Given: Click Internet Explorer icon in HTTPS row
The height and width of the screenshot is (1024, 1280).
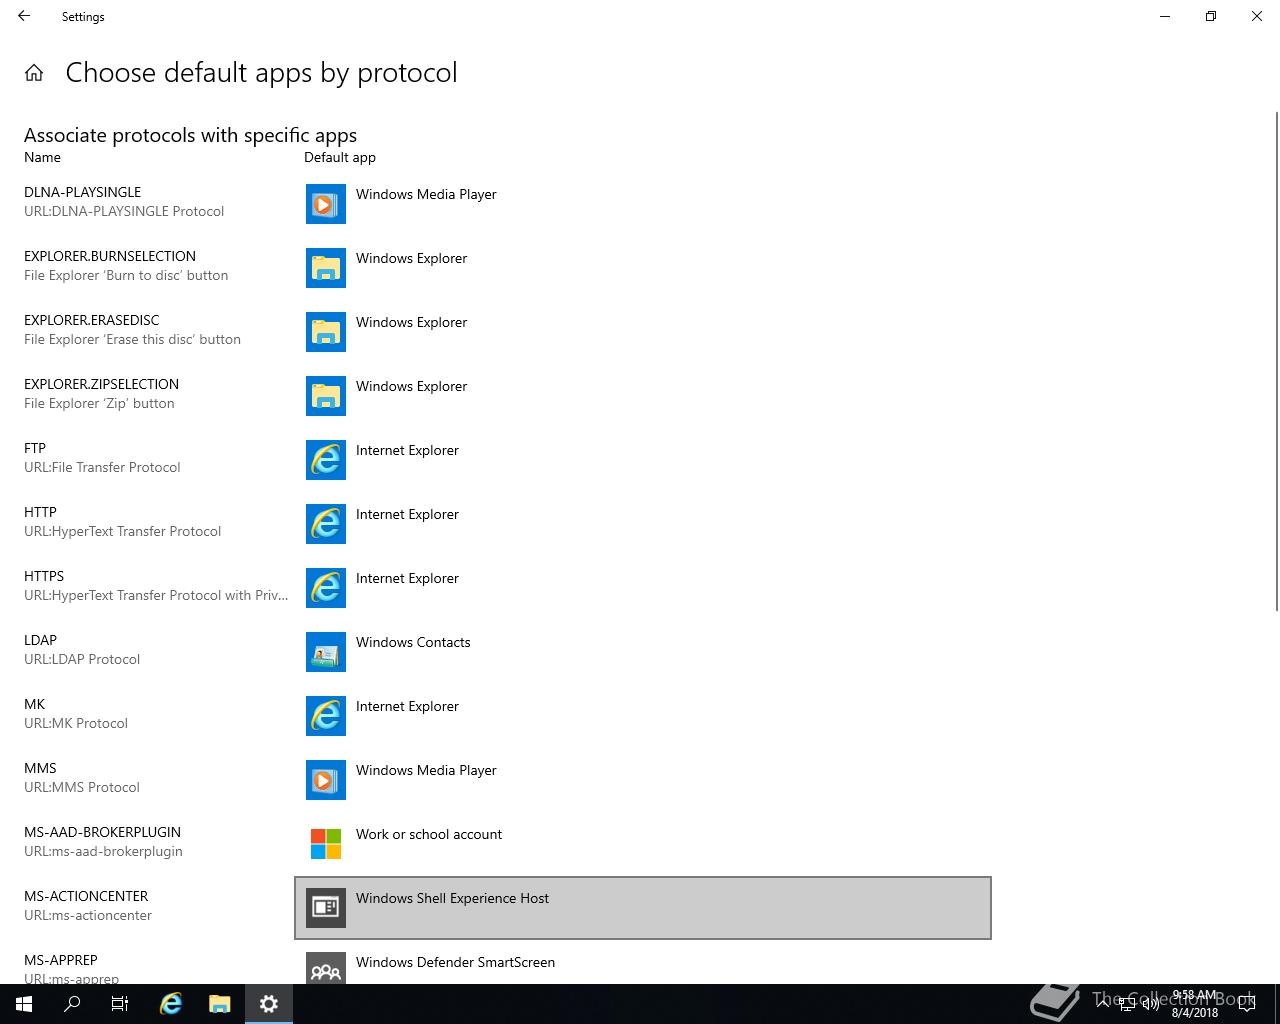Looking at the screenshot, I should pyautogui.click(x=326, y=588).
